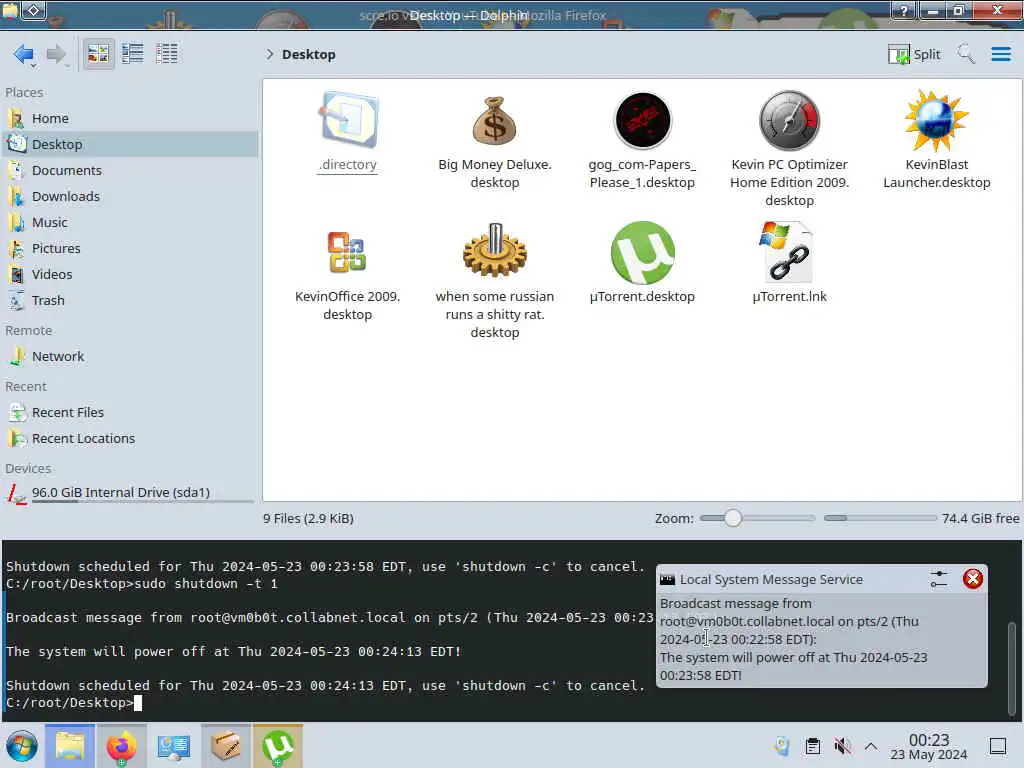Open the cardboard package taskbar icon
This screenshot has width=1024, height=768.
[226, 746]
